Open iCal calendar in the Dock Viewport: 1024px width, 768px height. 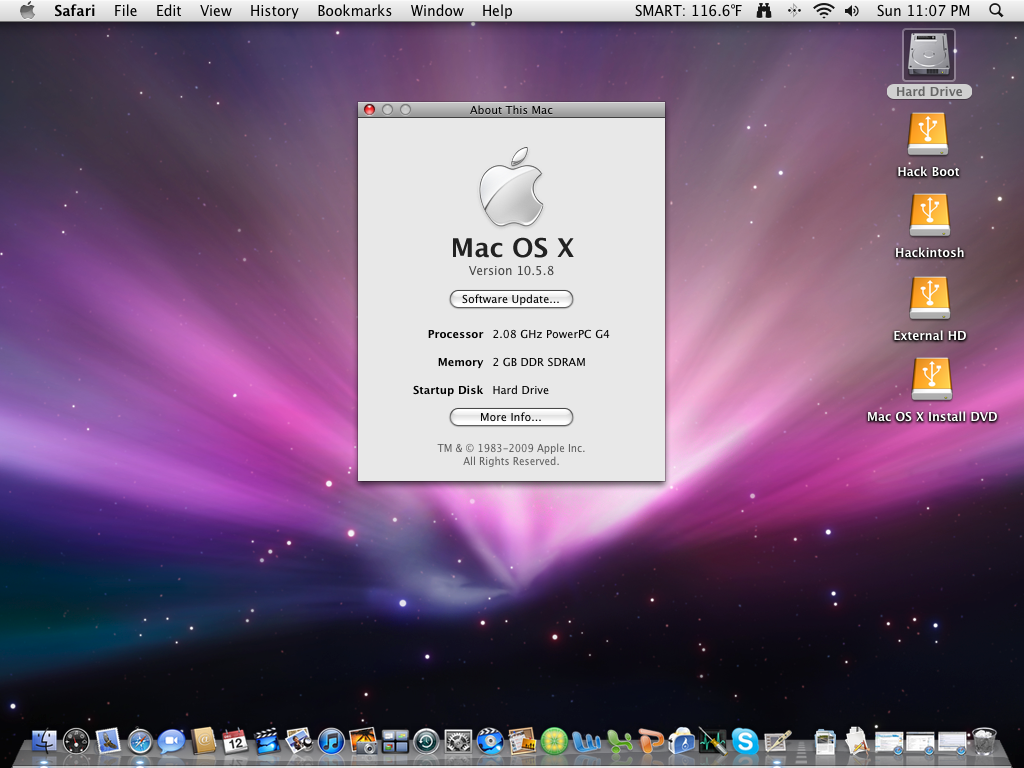(x=234, y=741)
